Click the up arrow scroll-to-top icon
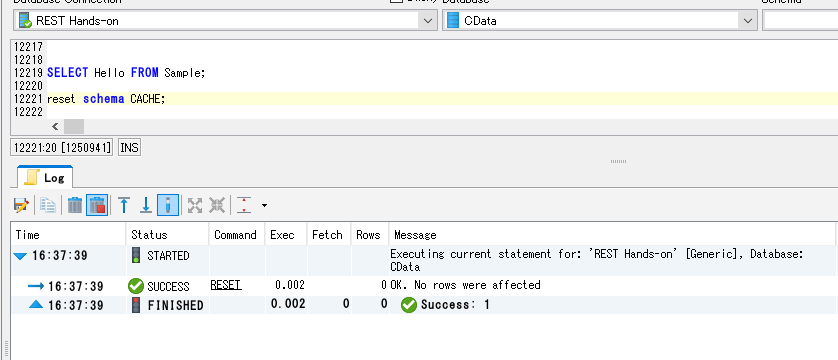Viewport: 838px width, 360px height. tap(124, 205)
